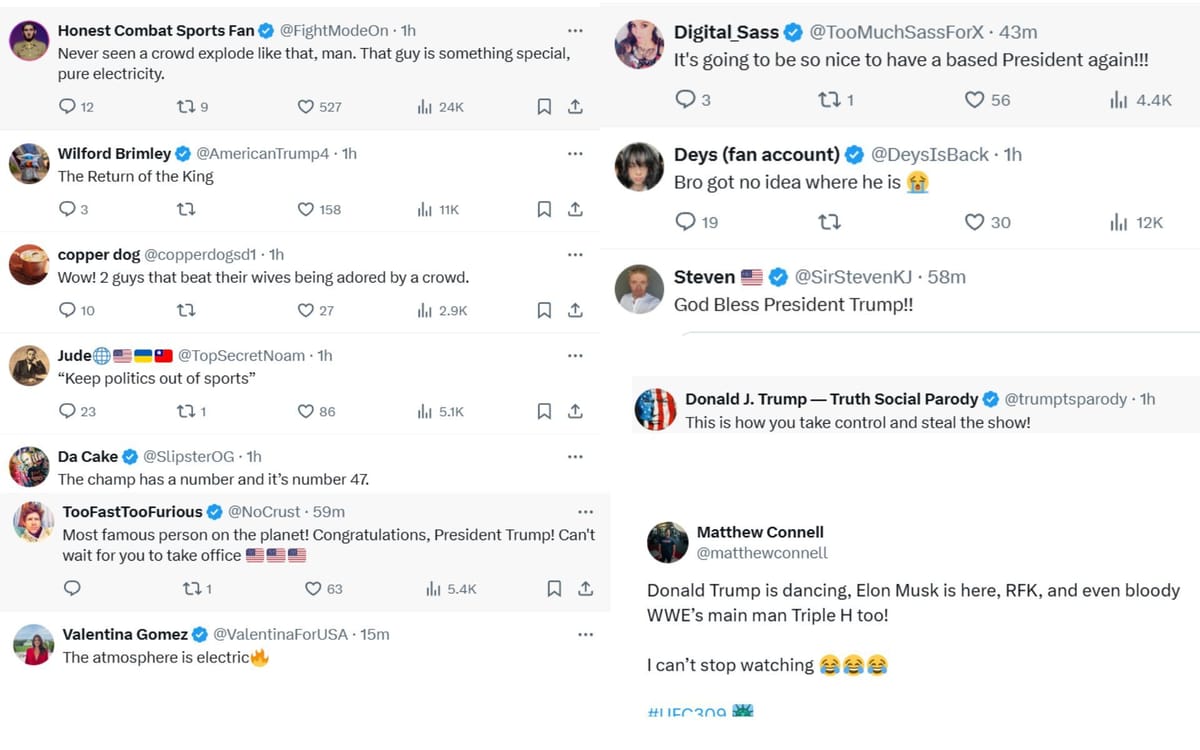The width and height of the screenshot is (1200, 750).
Task: Open @trumptsparody account handle
Action: (x=1065, y=399)
